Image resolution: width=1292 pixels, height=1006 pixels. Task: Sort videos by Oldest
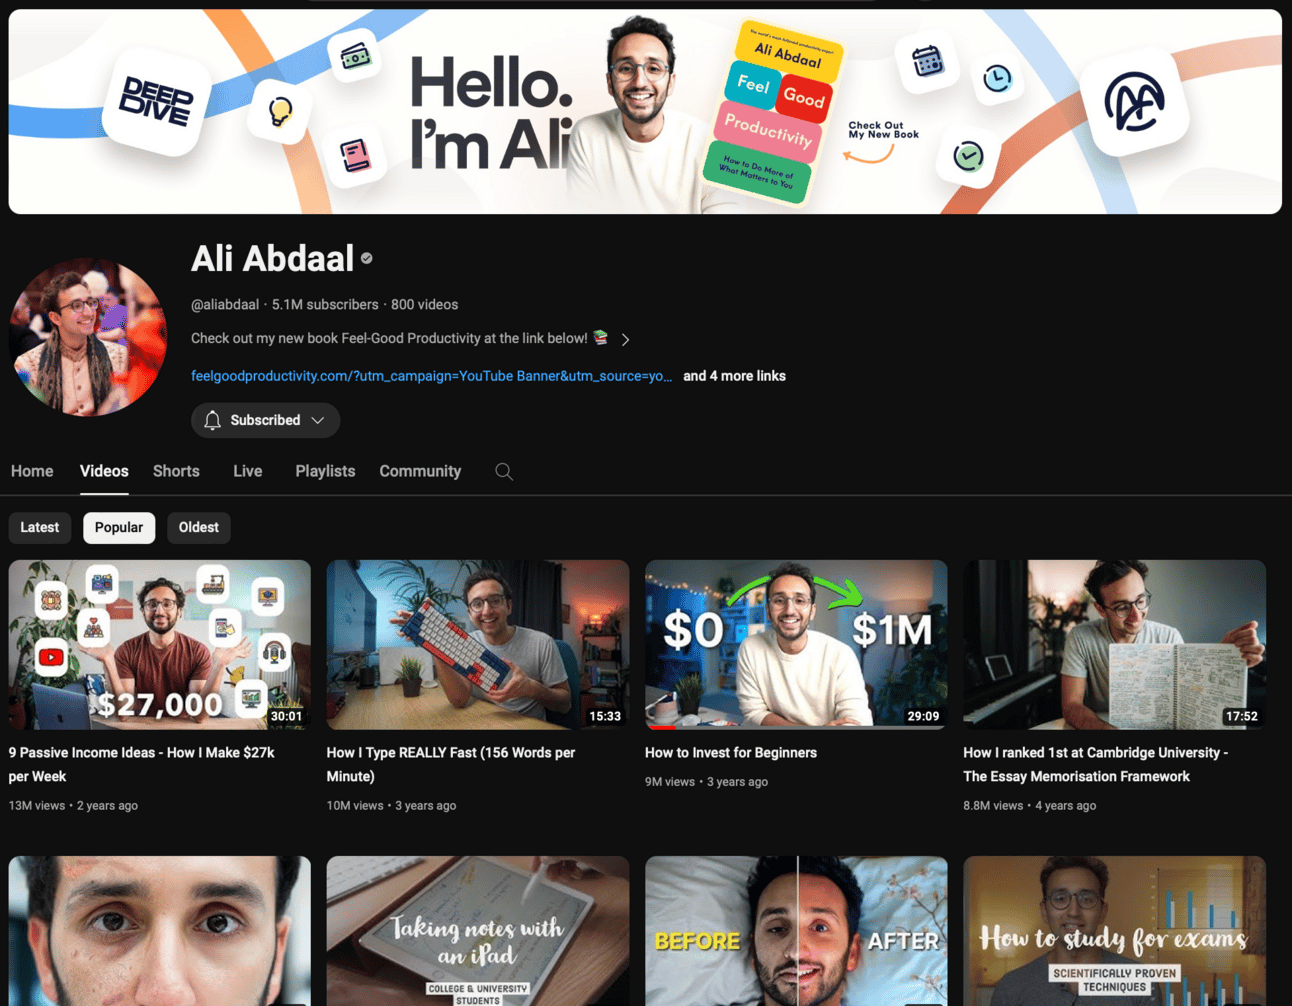pos(199,527)
